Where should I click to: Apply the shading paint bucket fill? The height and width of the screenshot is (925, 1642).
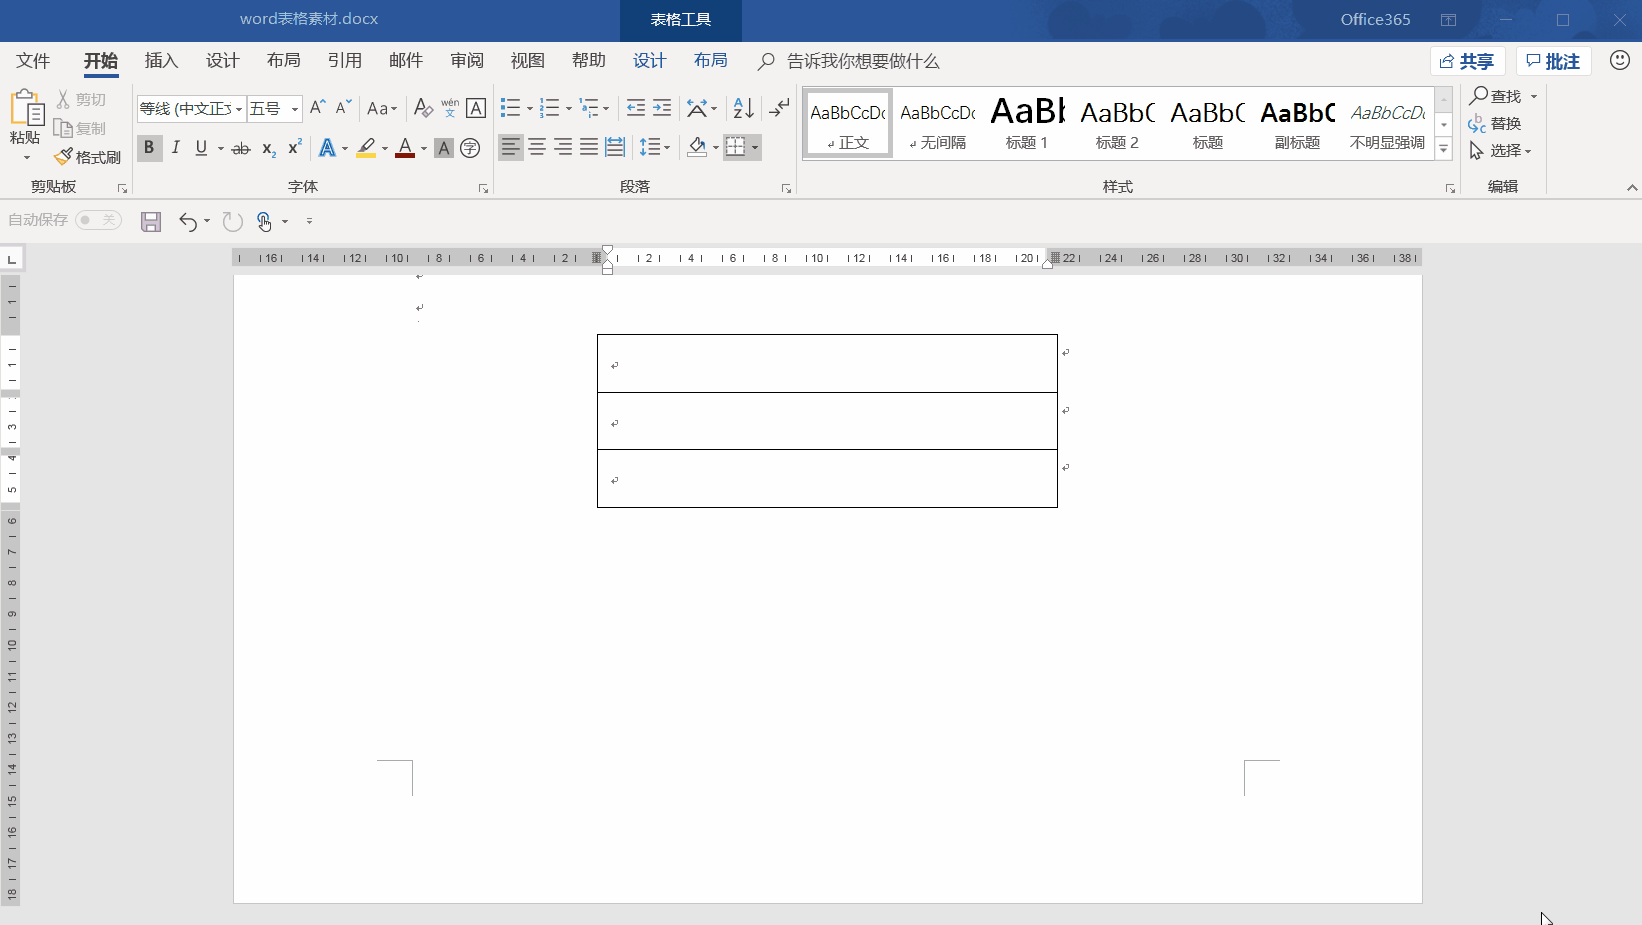(697, 147)
